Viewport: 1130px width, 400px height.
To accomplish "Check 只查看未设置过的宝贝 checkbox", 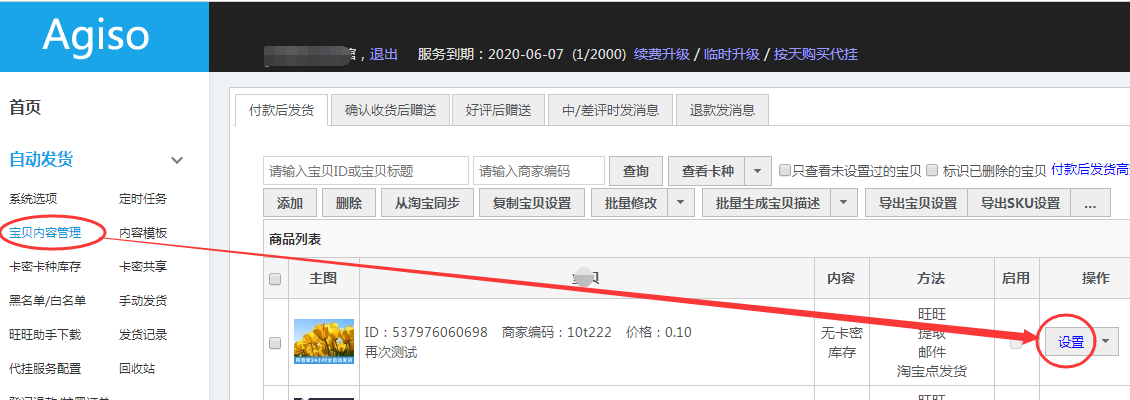I will click(x=786, y=171).
